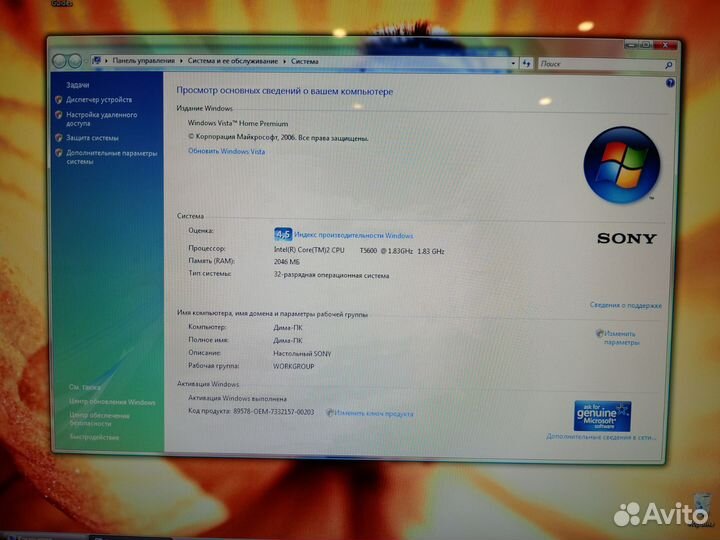Click Дима-ПК value beside Компьютер
This screenshot has width=720, height=540.
[x=288, y=328]
